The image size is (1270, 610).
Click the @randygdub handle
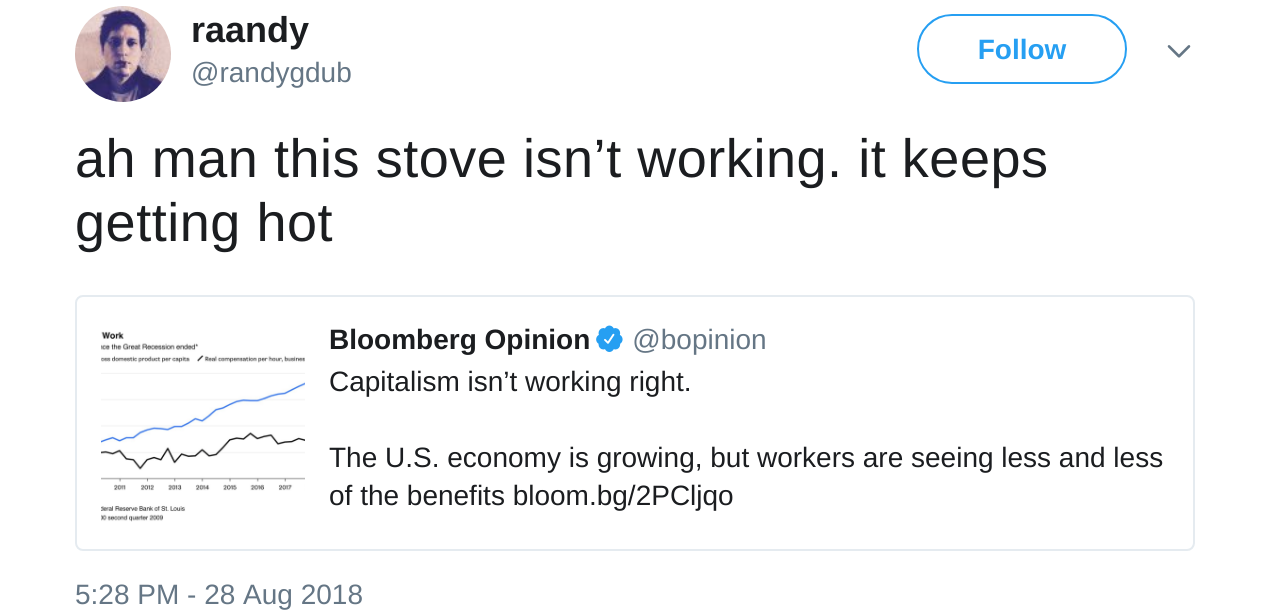point(271,72)
